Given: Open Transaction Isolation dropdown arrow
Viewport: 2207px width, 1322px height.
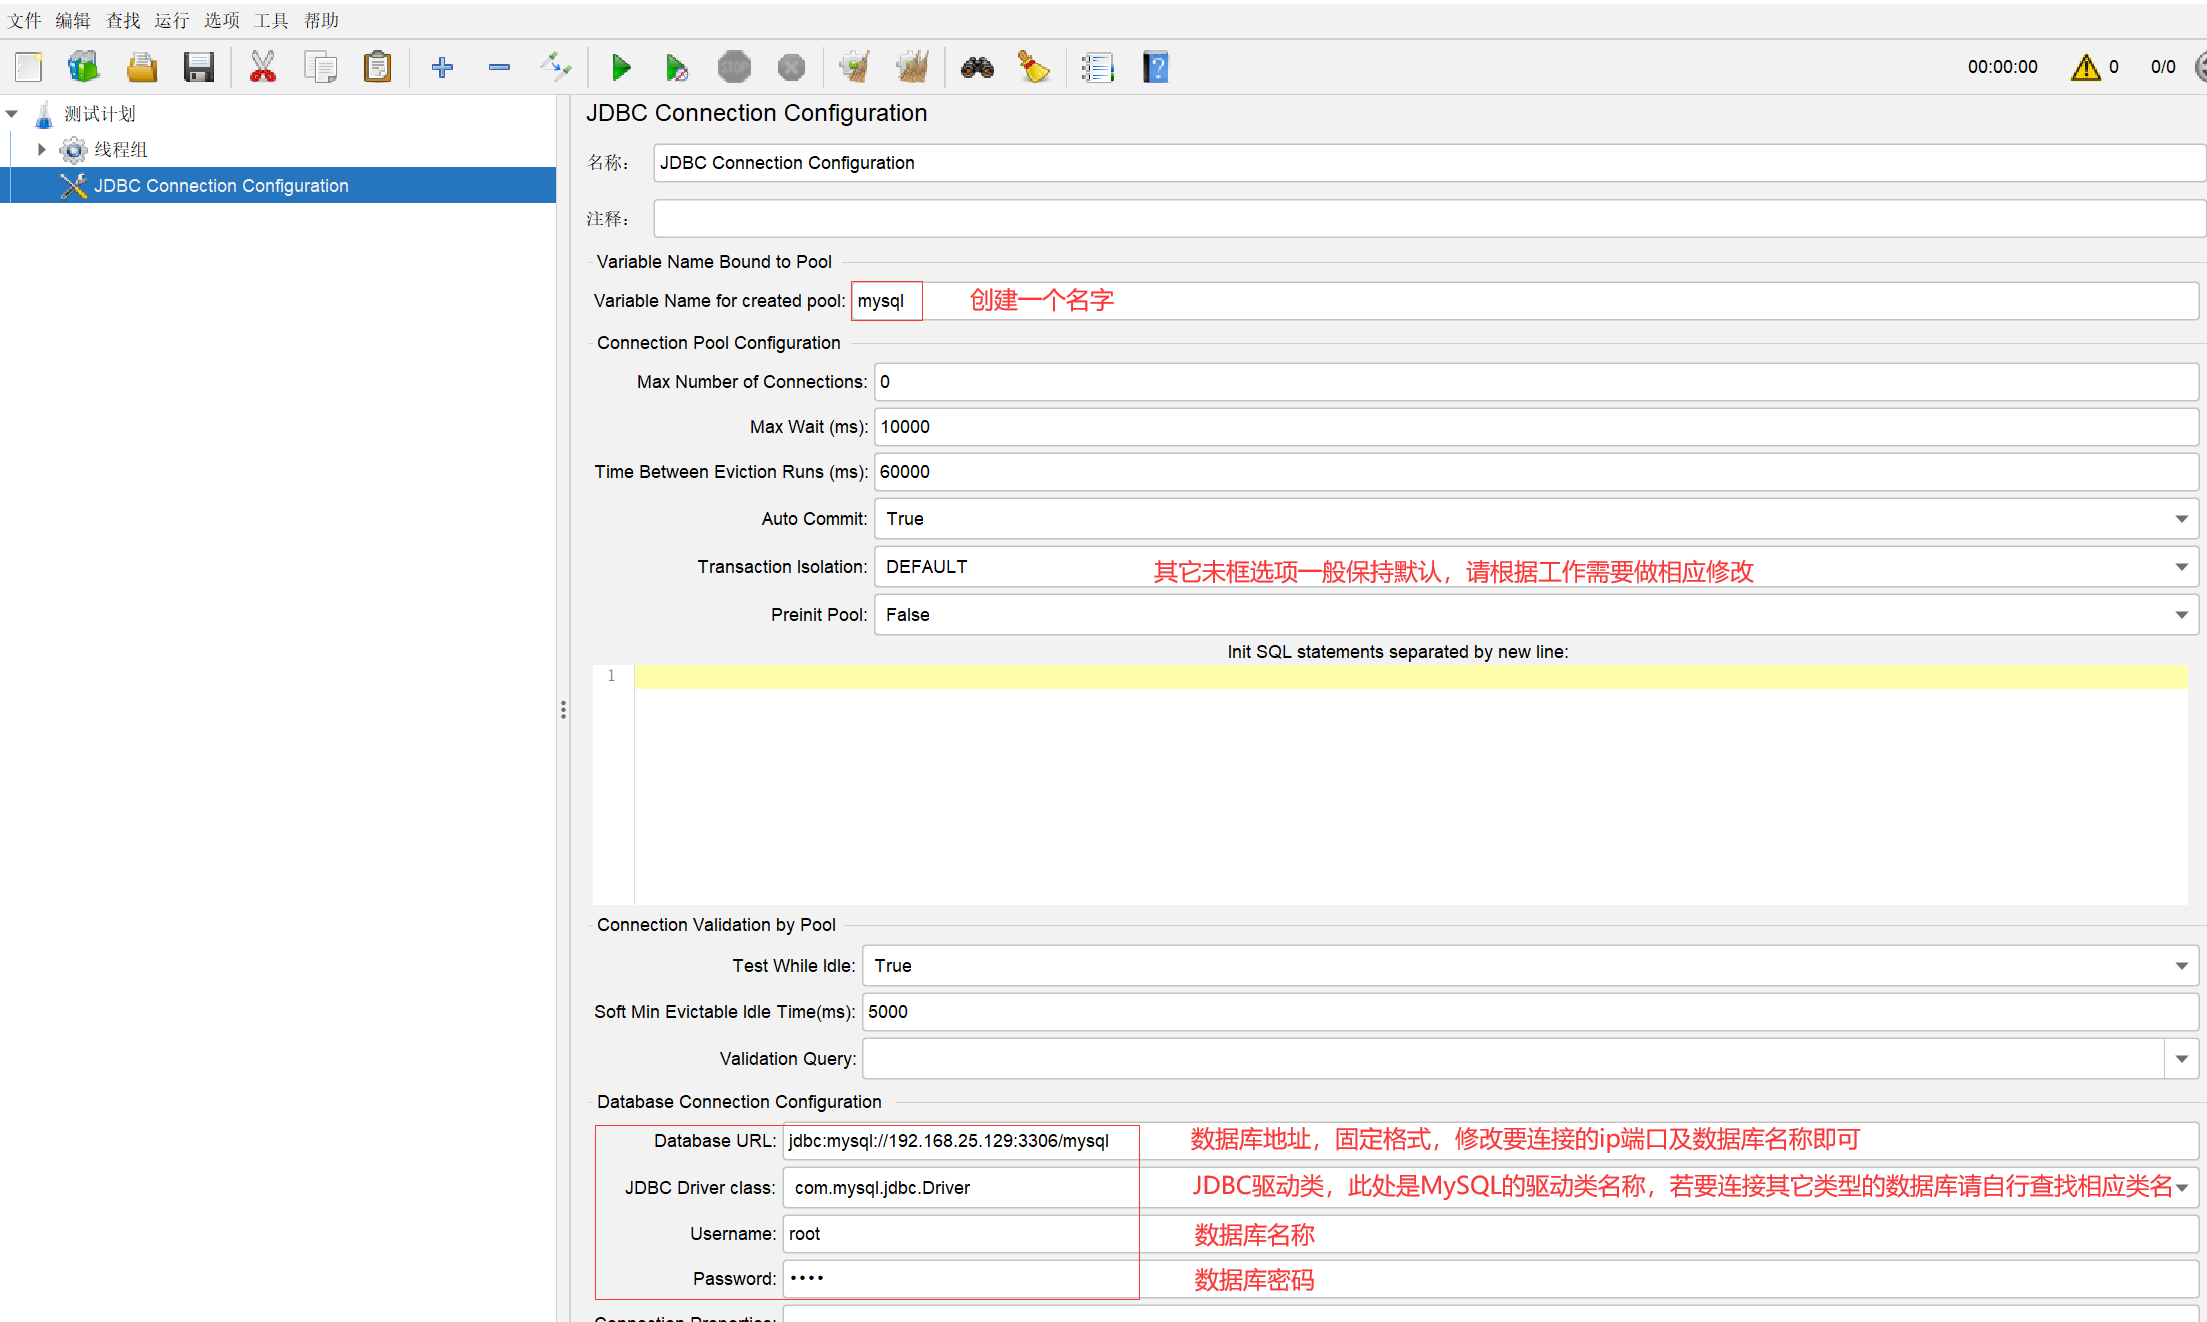Looking at the screenshot, I should pyautogui.click(x=2181, y=567).
